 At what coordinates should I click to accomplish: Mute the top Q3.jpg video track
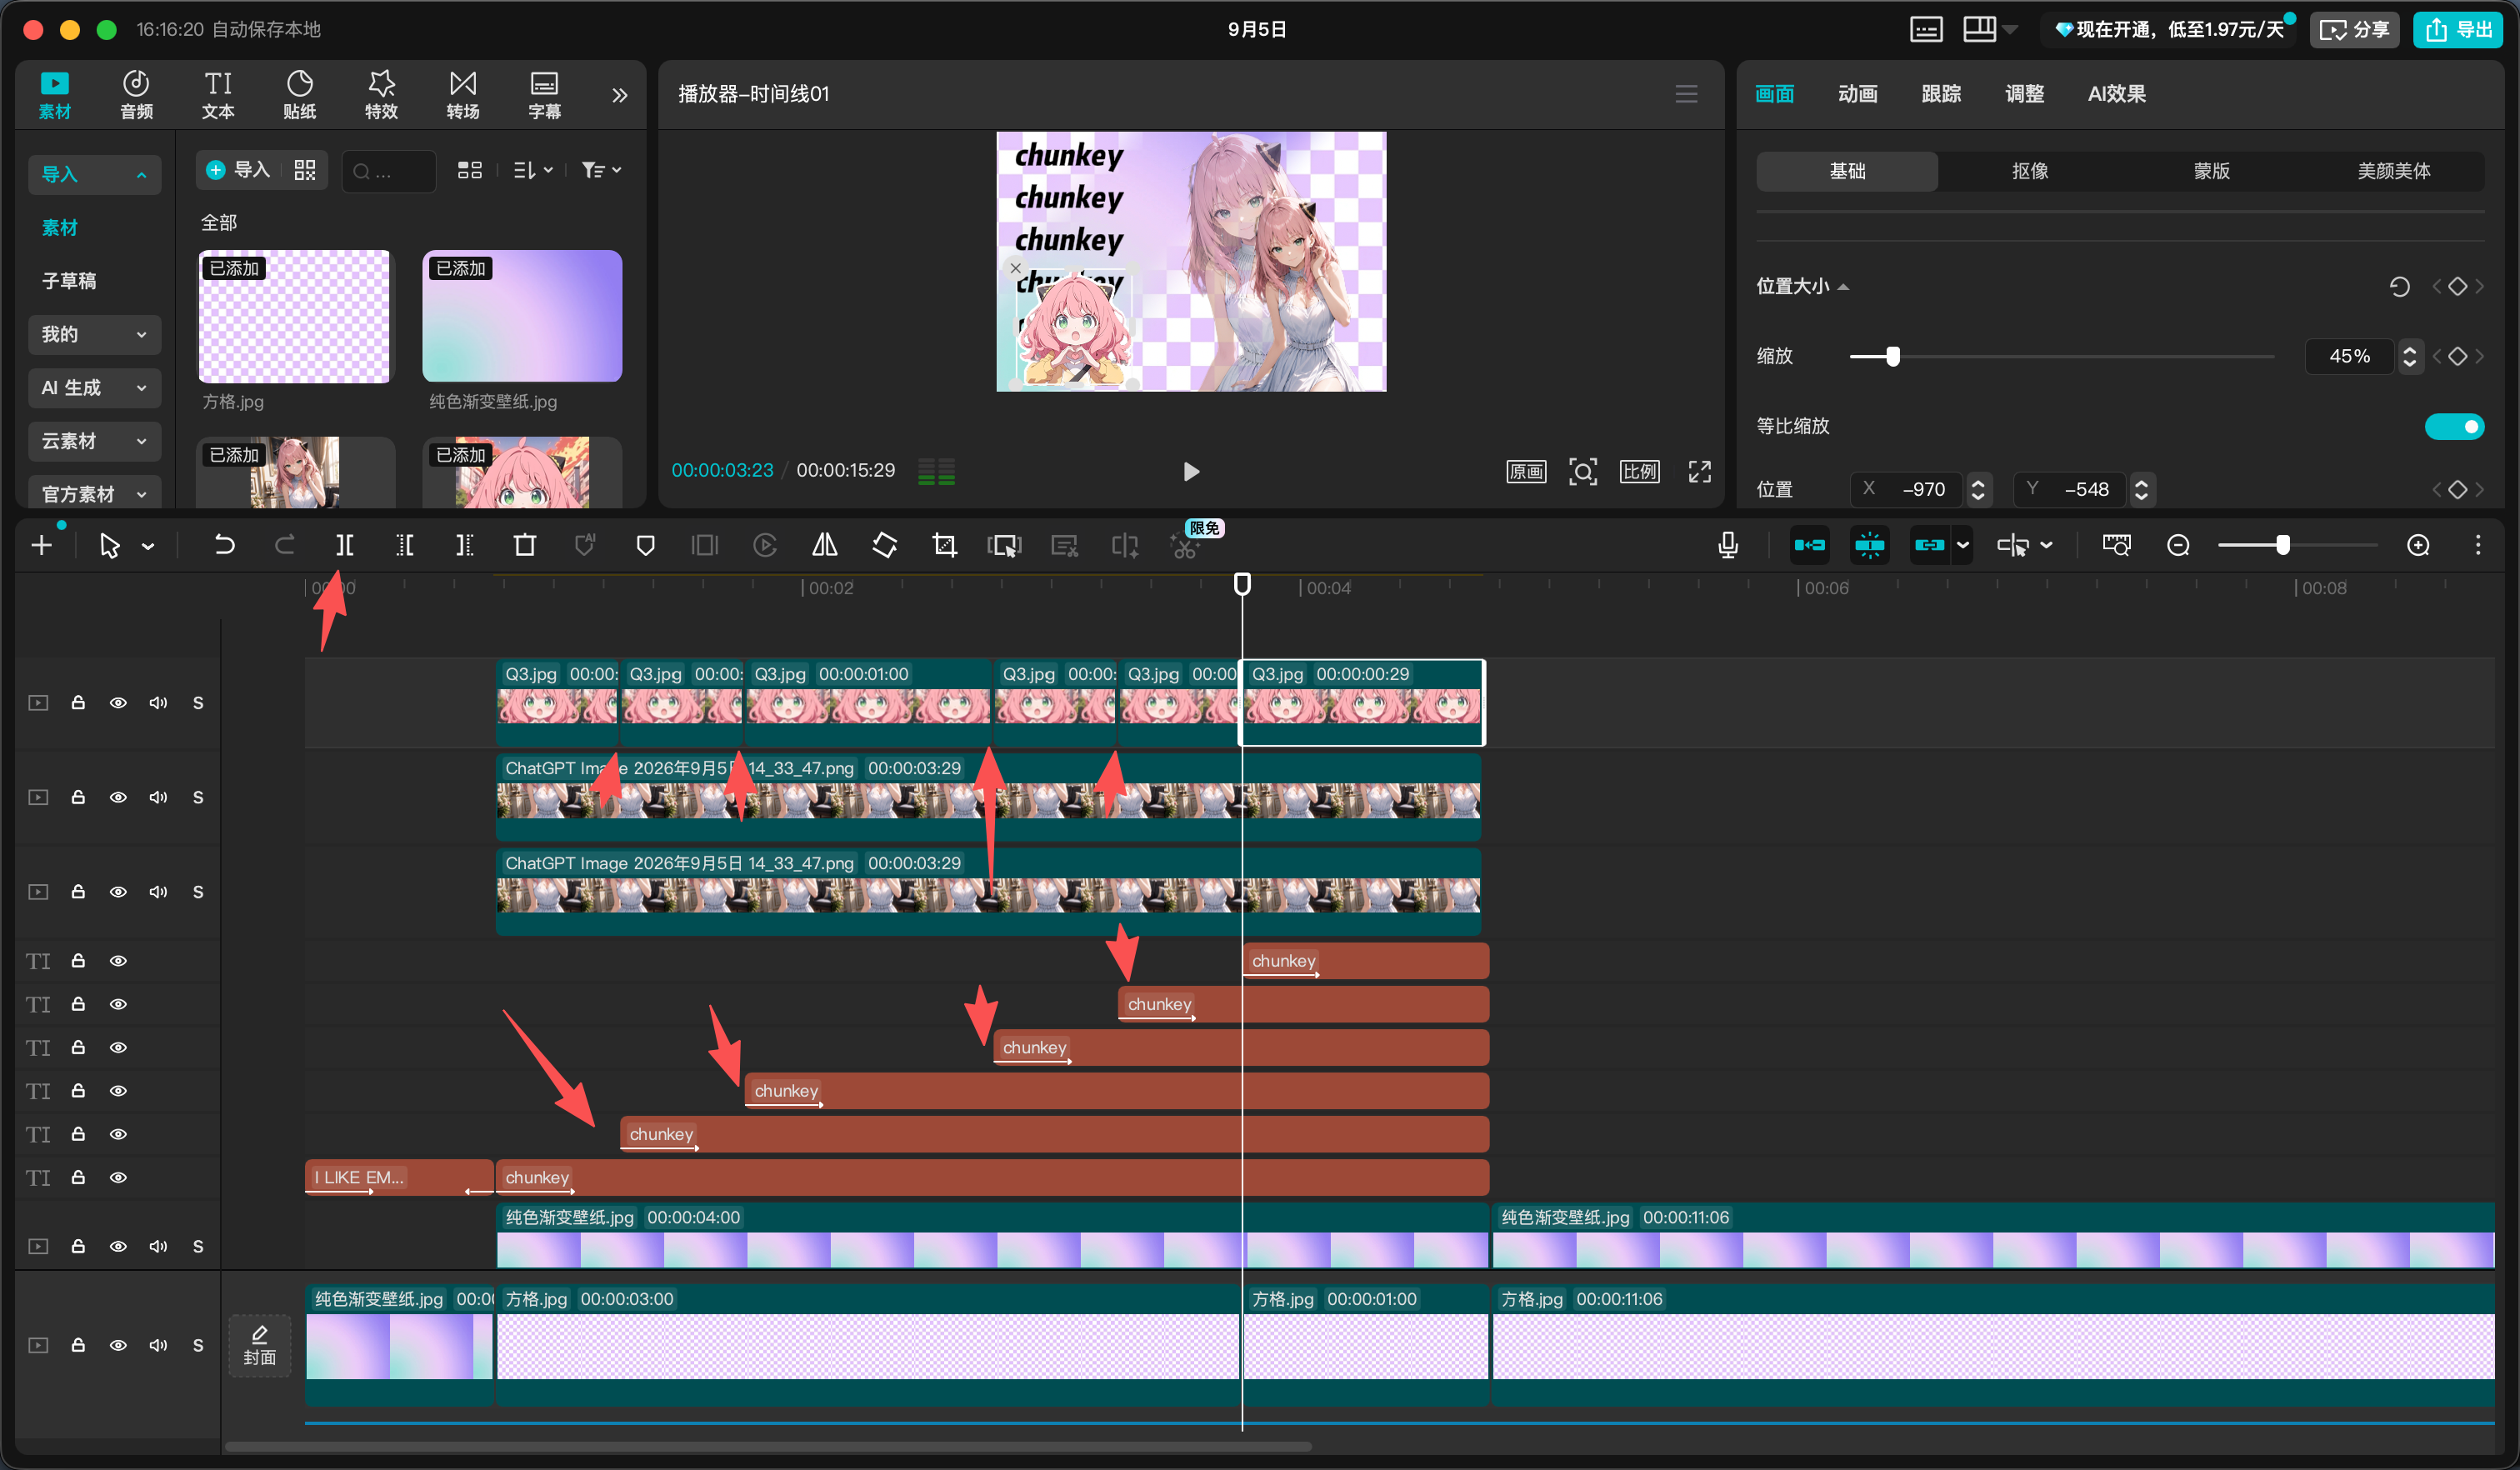pos(158,703)
